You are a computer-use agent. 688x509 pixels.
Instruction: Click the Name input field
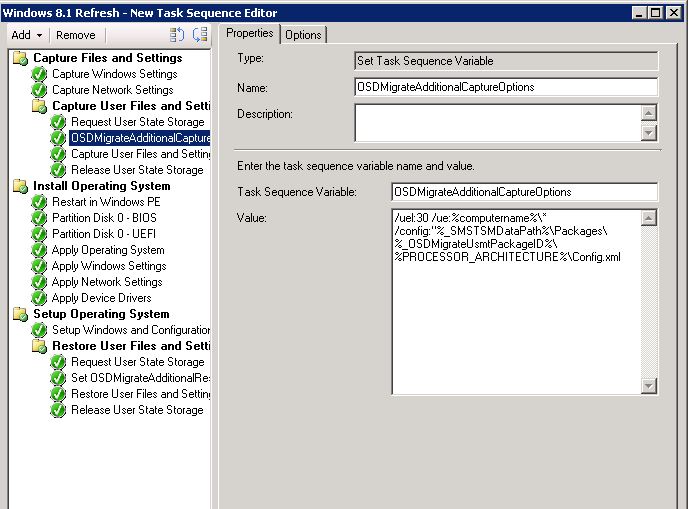pos(506,87)
